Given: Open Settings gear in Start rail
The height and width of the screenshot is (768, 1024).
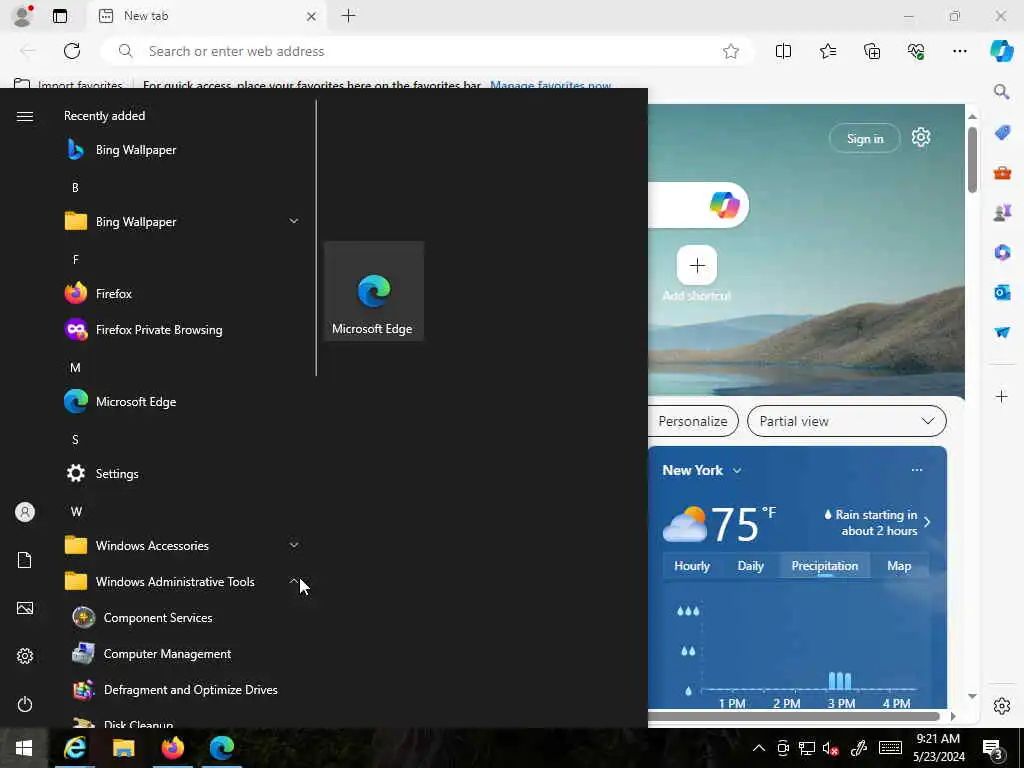Looking at the screenshot, I should (x=25, y=656).
